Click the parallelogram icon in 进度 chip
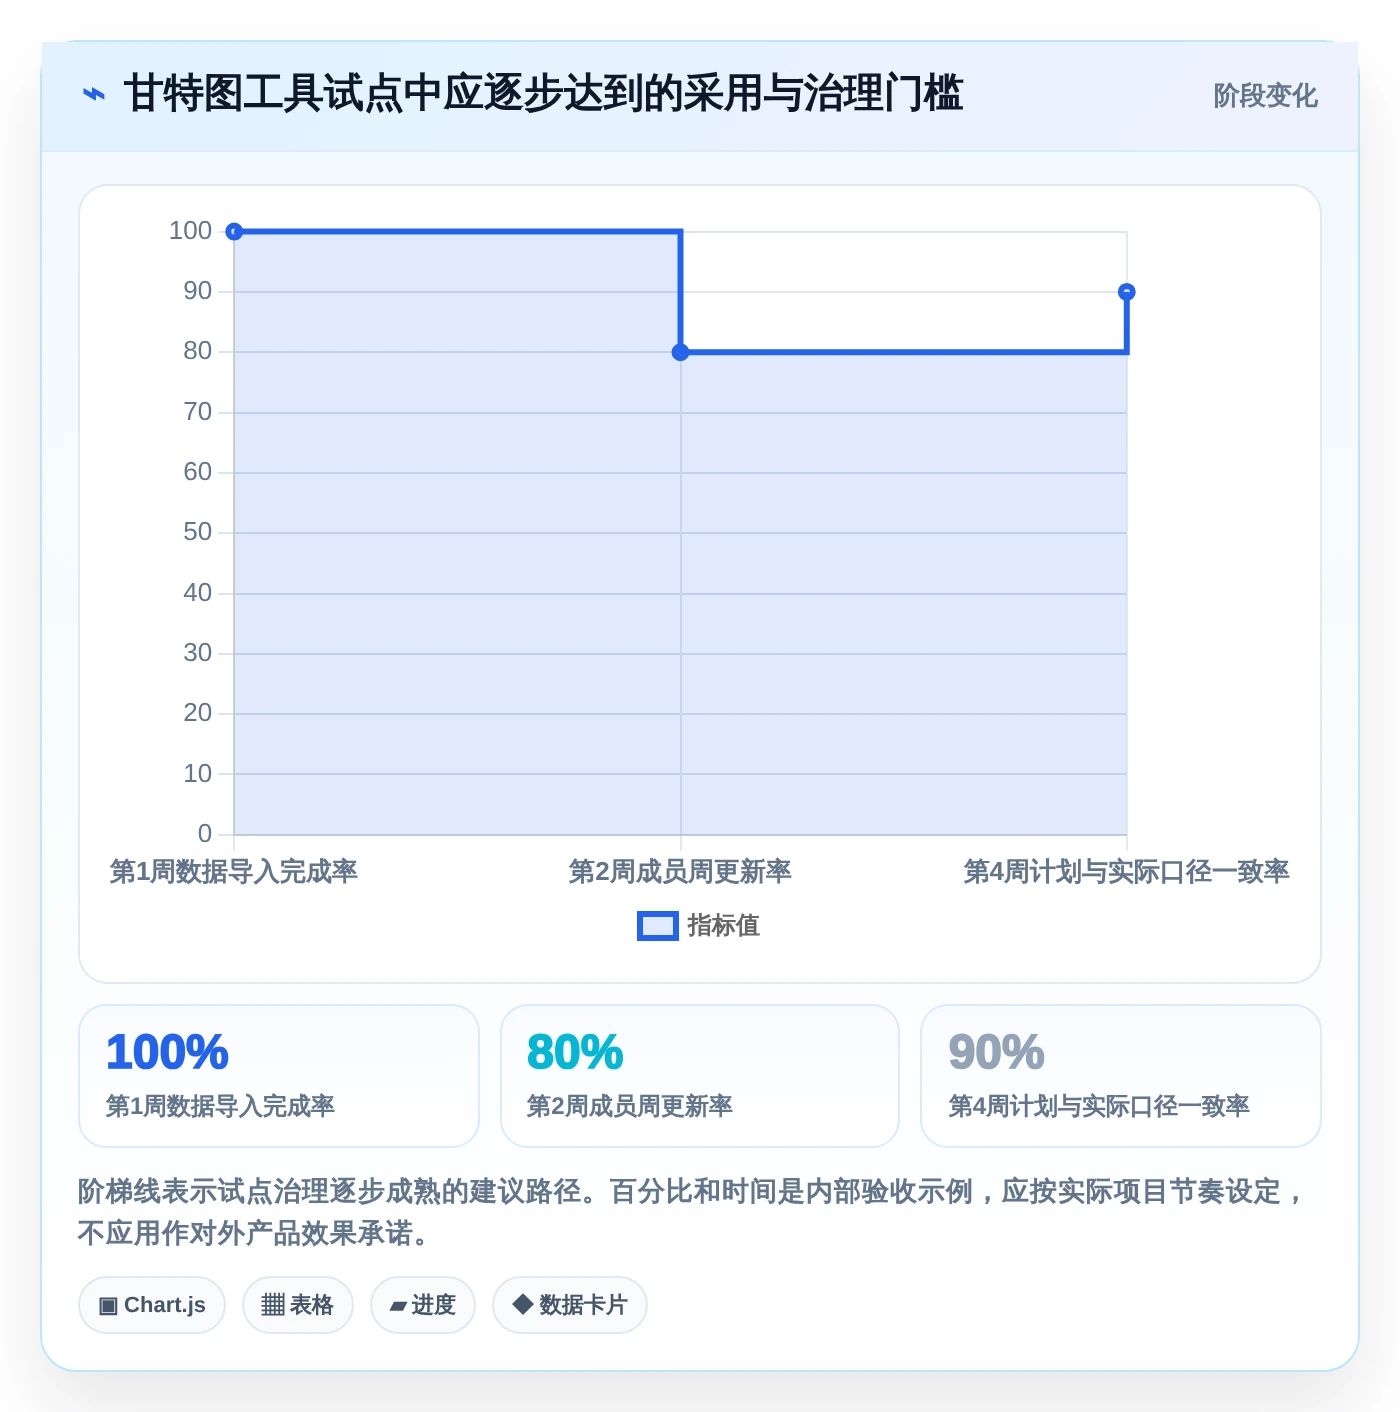 398,1306
